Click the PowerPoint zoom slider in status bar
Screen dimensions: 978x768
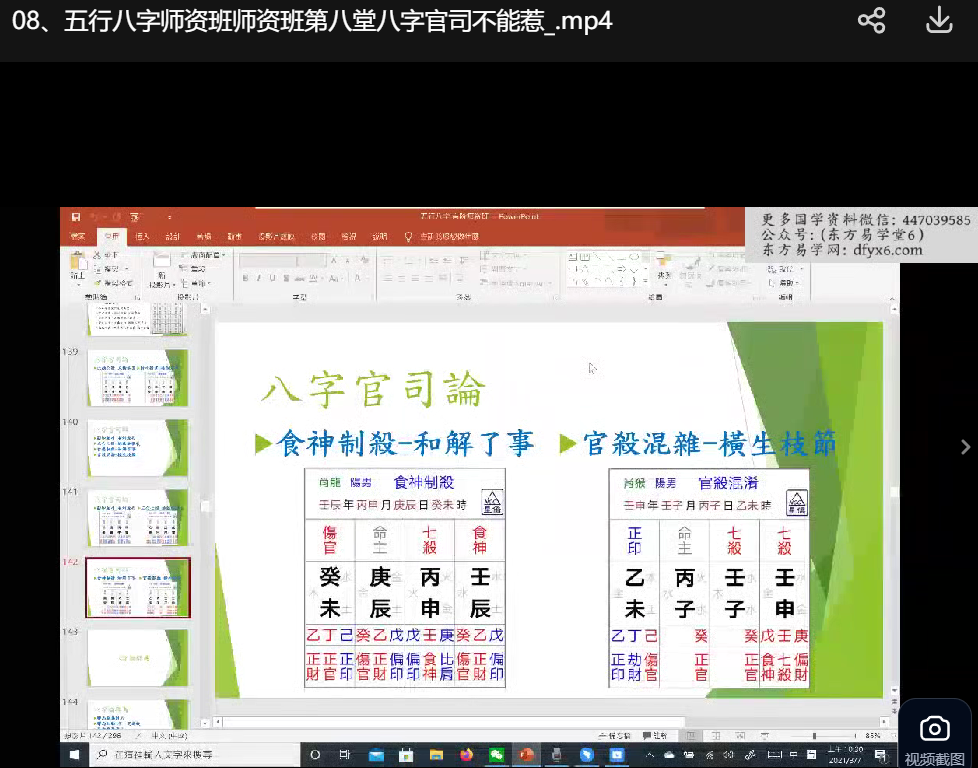pyautogui.click(x=815, y=736)
